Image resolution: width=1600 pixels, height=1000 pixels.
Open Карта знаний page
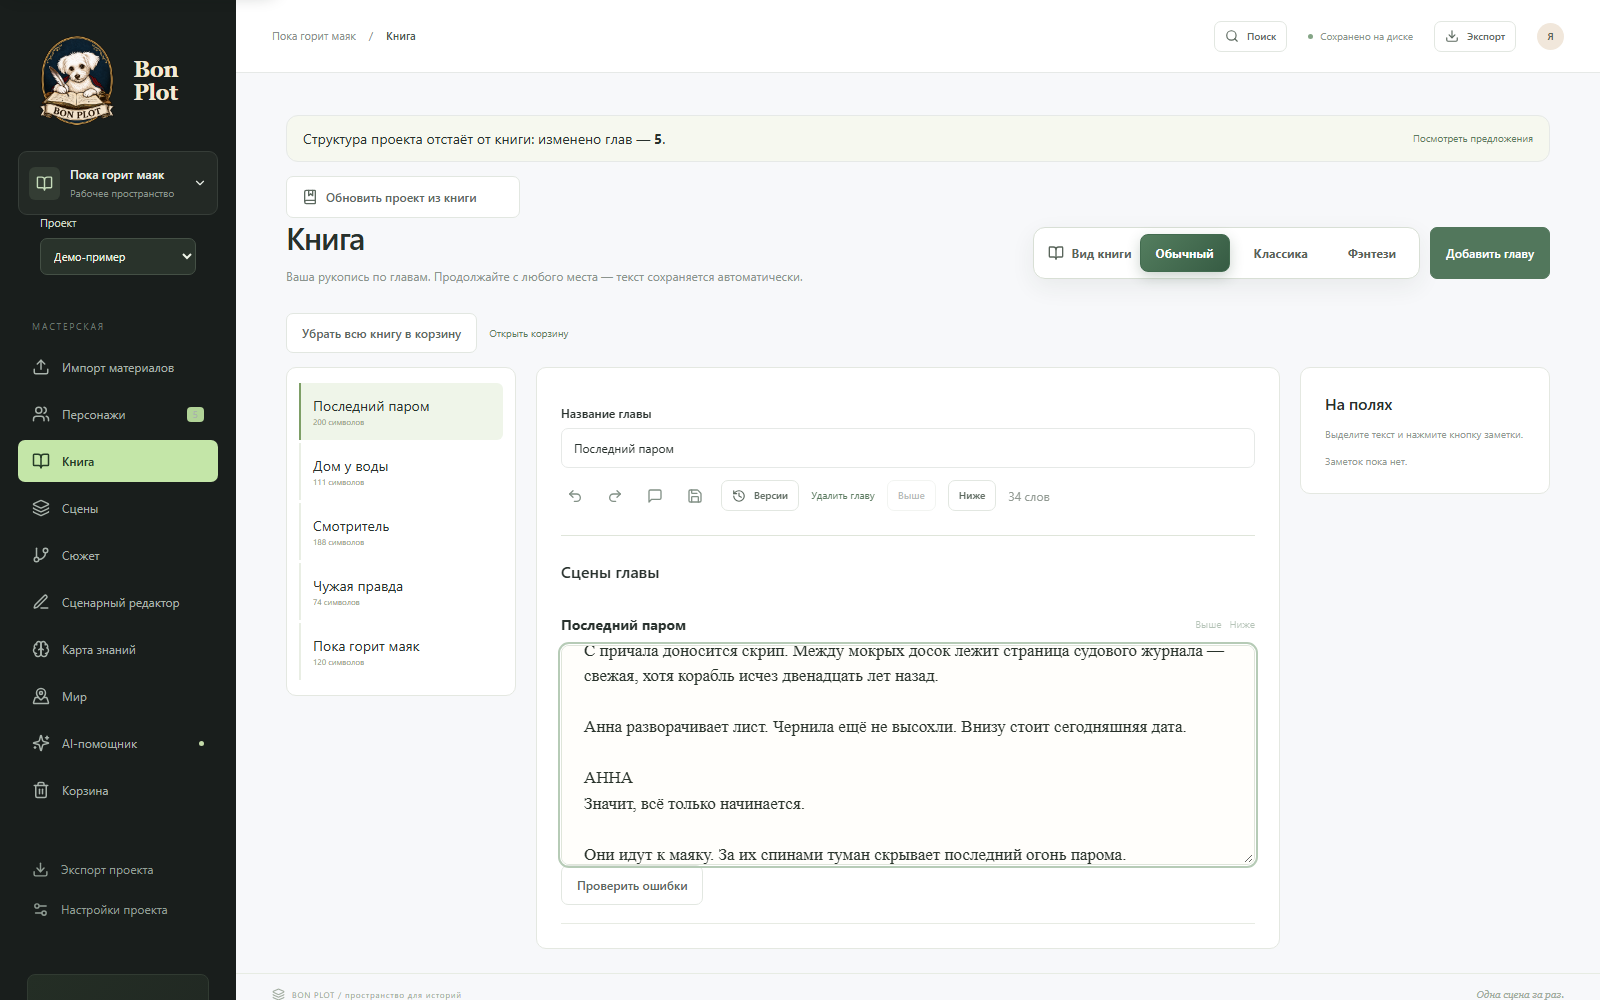click(118, 650)
